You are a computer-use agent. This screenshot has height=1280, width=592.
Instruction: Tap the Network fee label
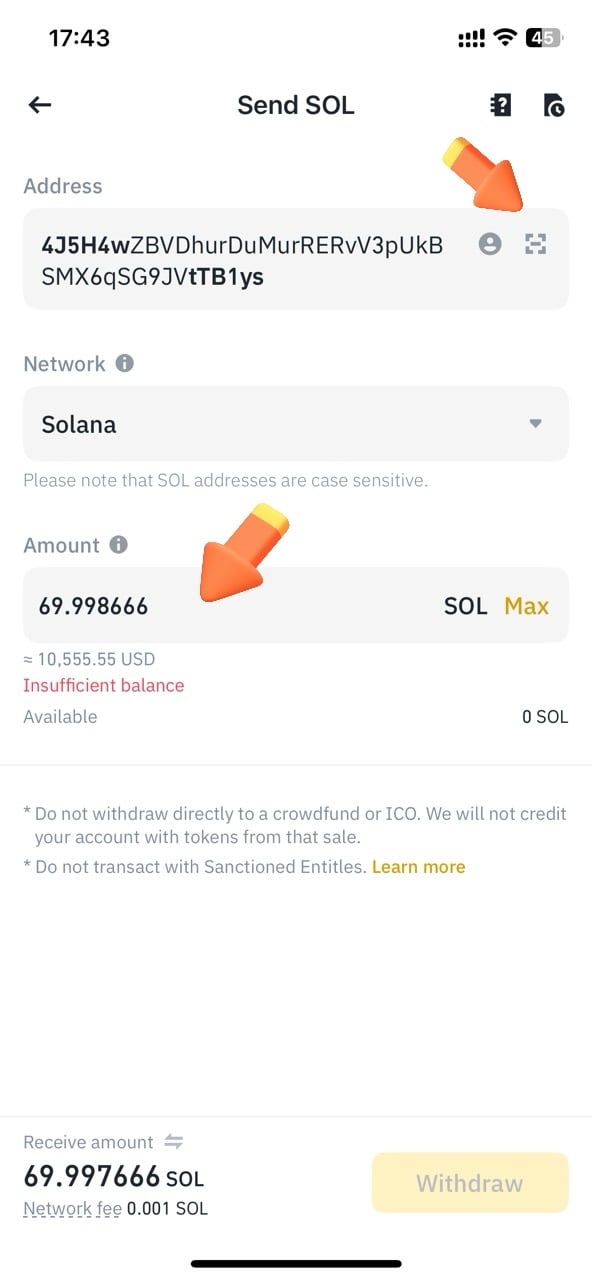pyautogui.click(x=73, y=1209)
